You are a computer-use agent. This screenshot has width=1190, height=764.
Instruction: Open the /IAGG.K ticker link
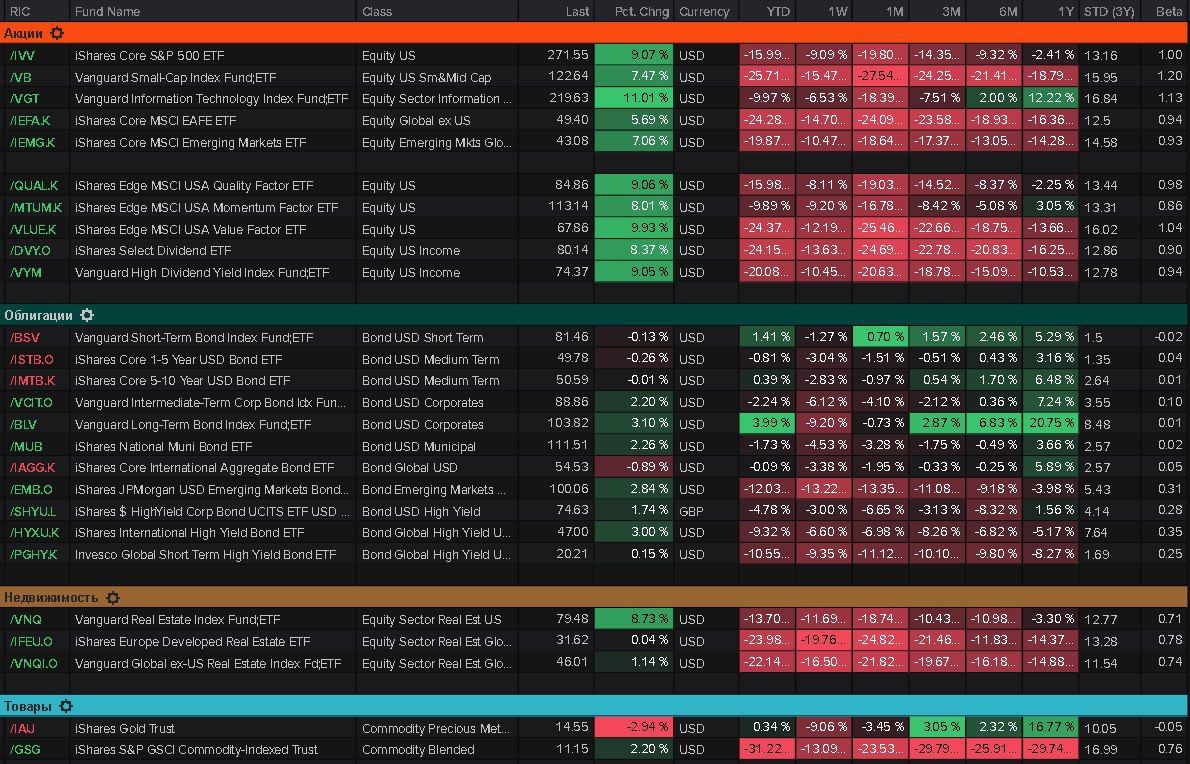[x=33, y=468]
